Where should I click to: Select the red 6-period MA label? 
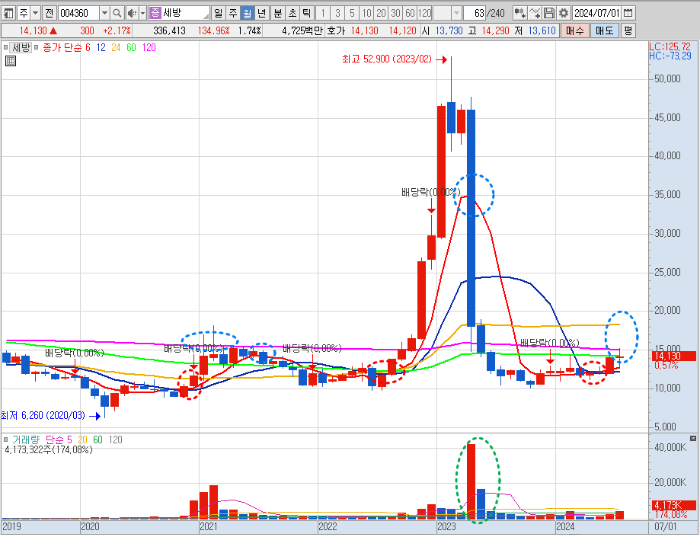88,47
